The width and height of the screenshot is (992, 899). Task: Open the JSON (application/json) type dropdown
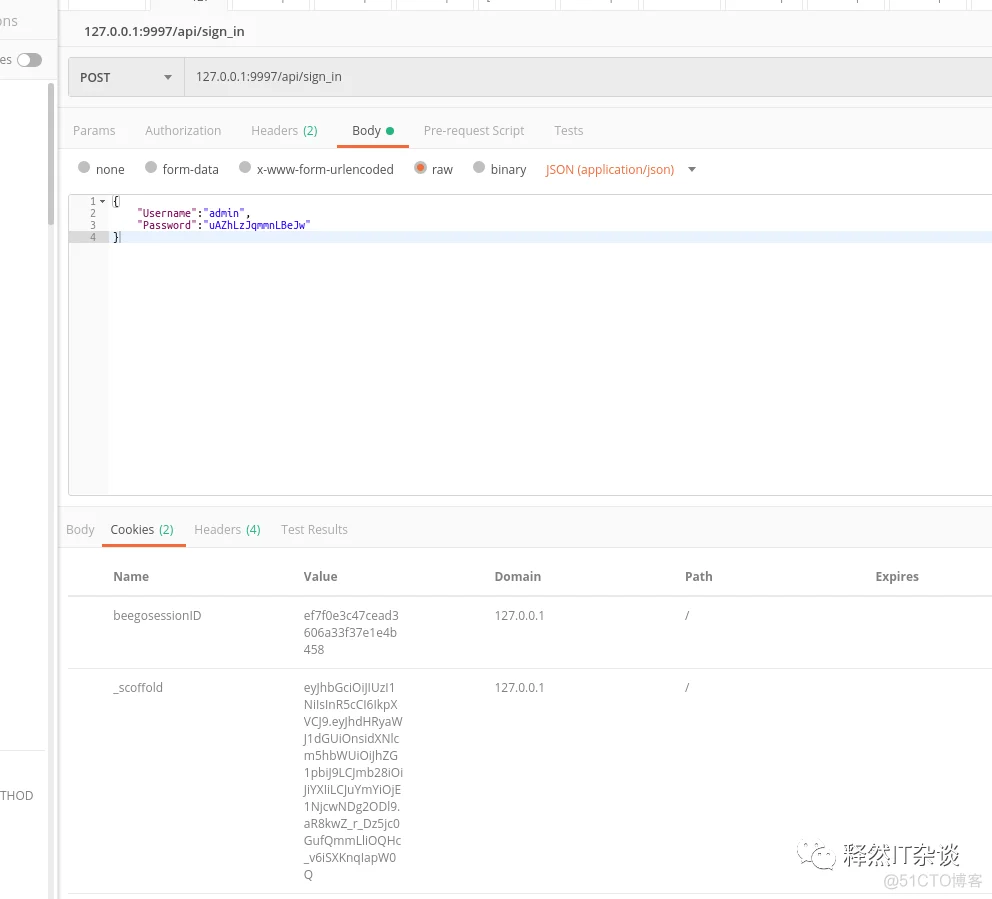tap(621, 170)
